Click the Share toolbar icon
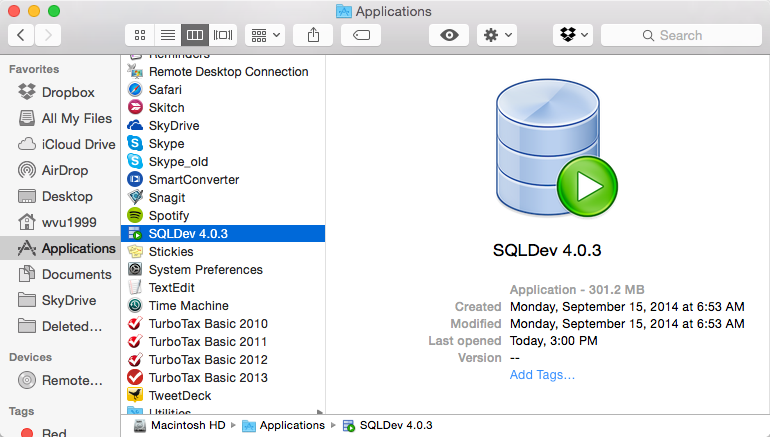The image size is (770, 437). (x=313, y=35)
